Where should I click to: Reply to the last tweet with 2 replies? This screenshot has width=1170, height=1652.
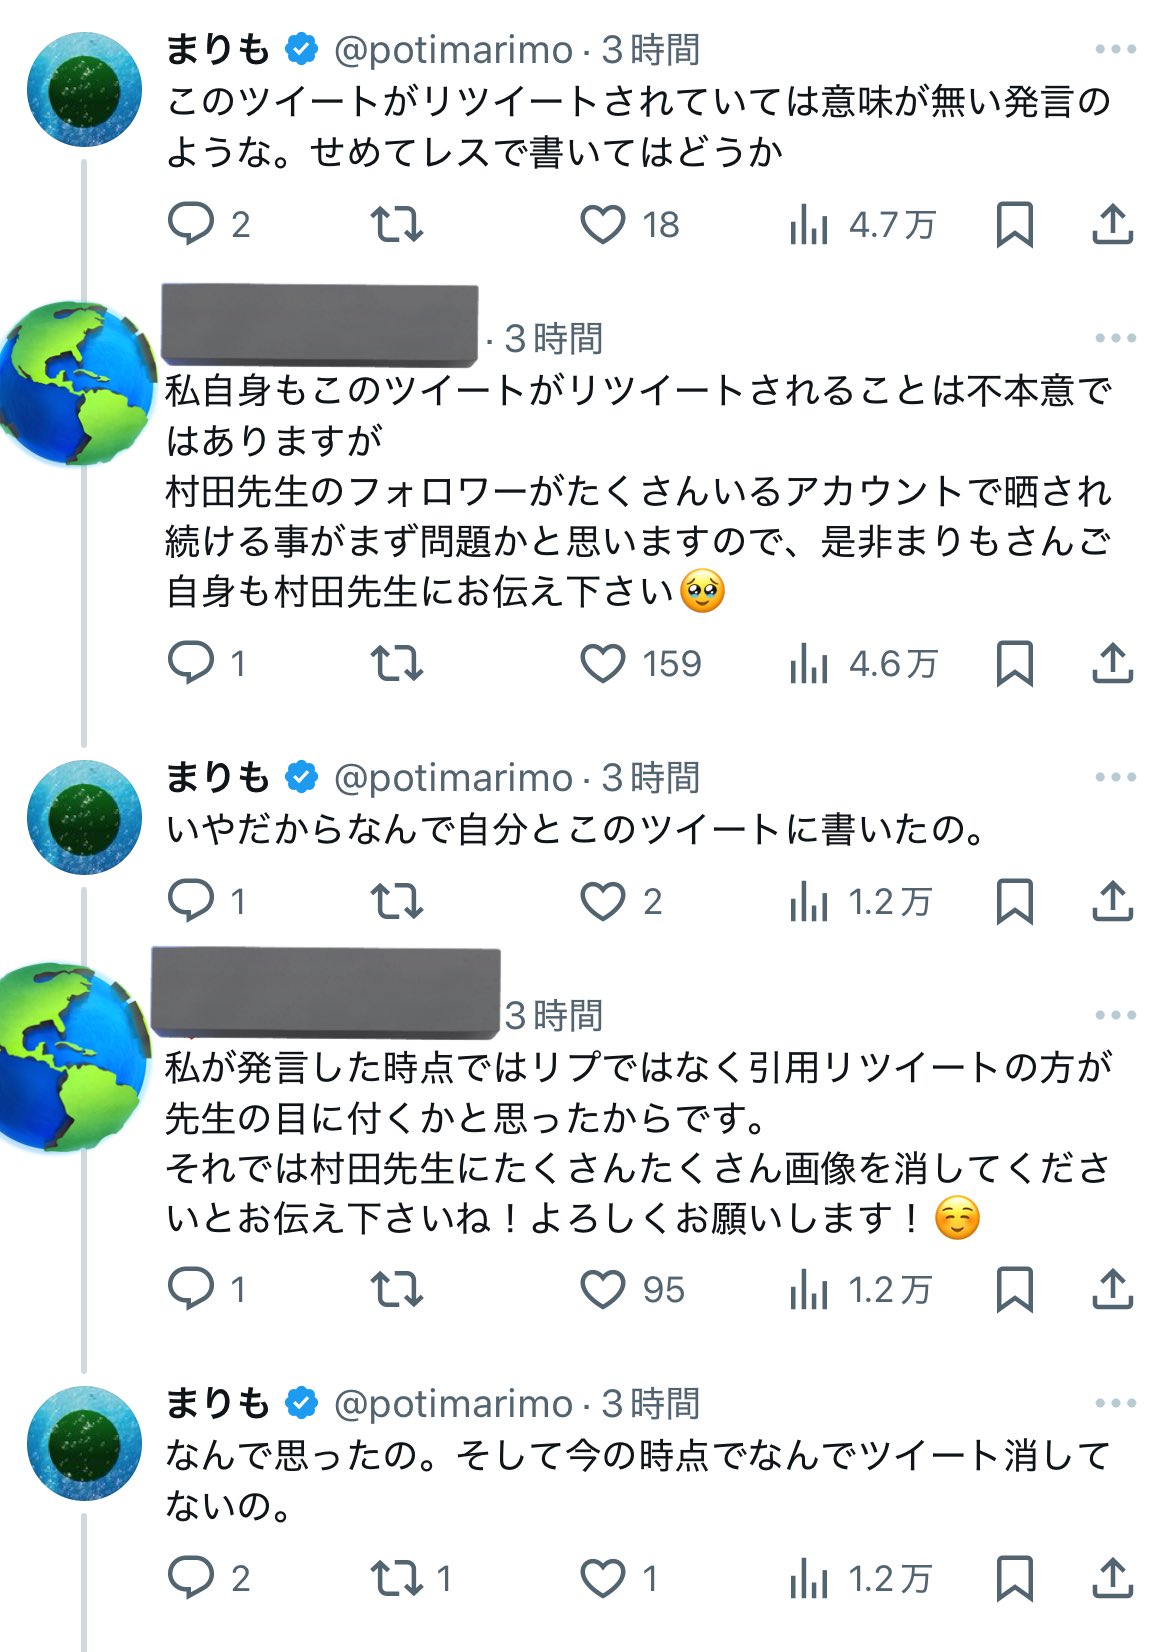[x=191, y=1578]
